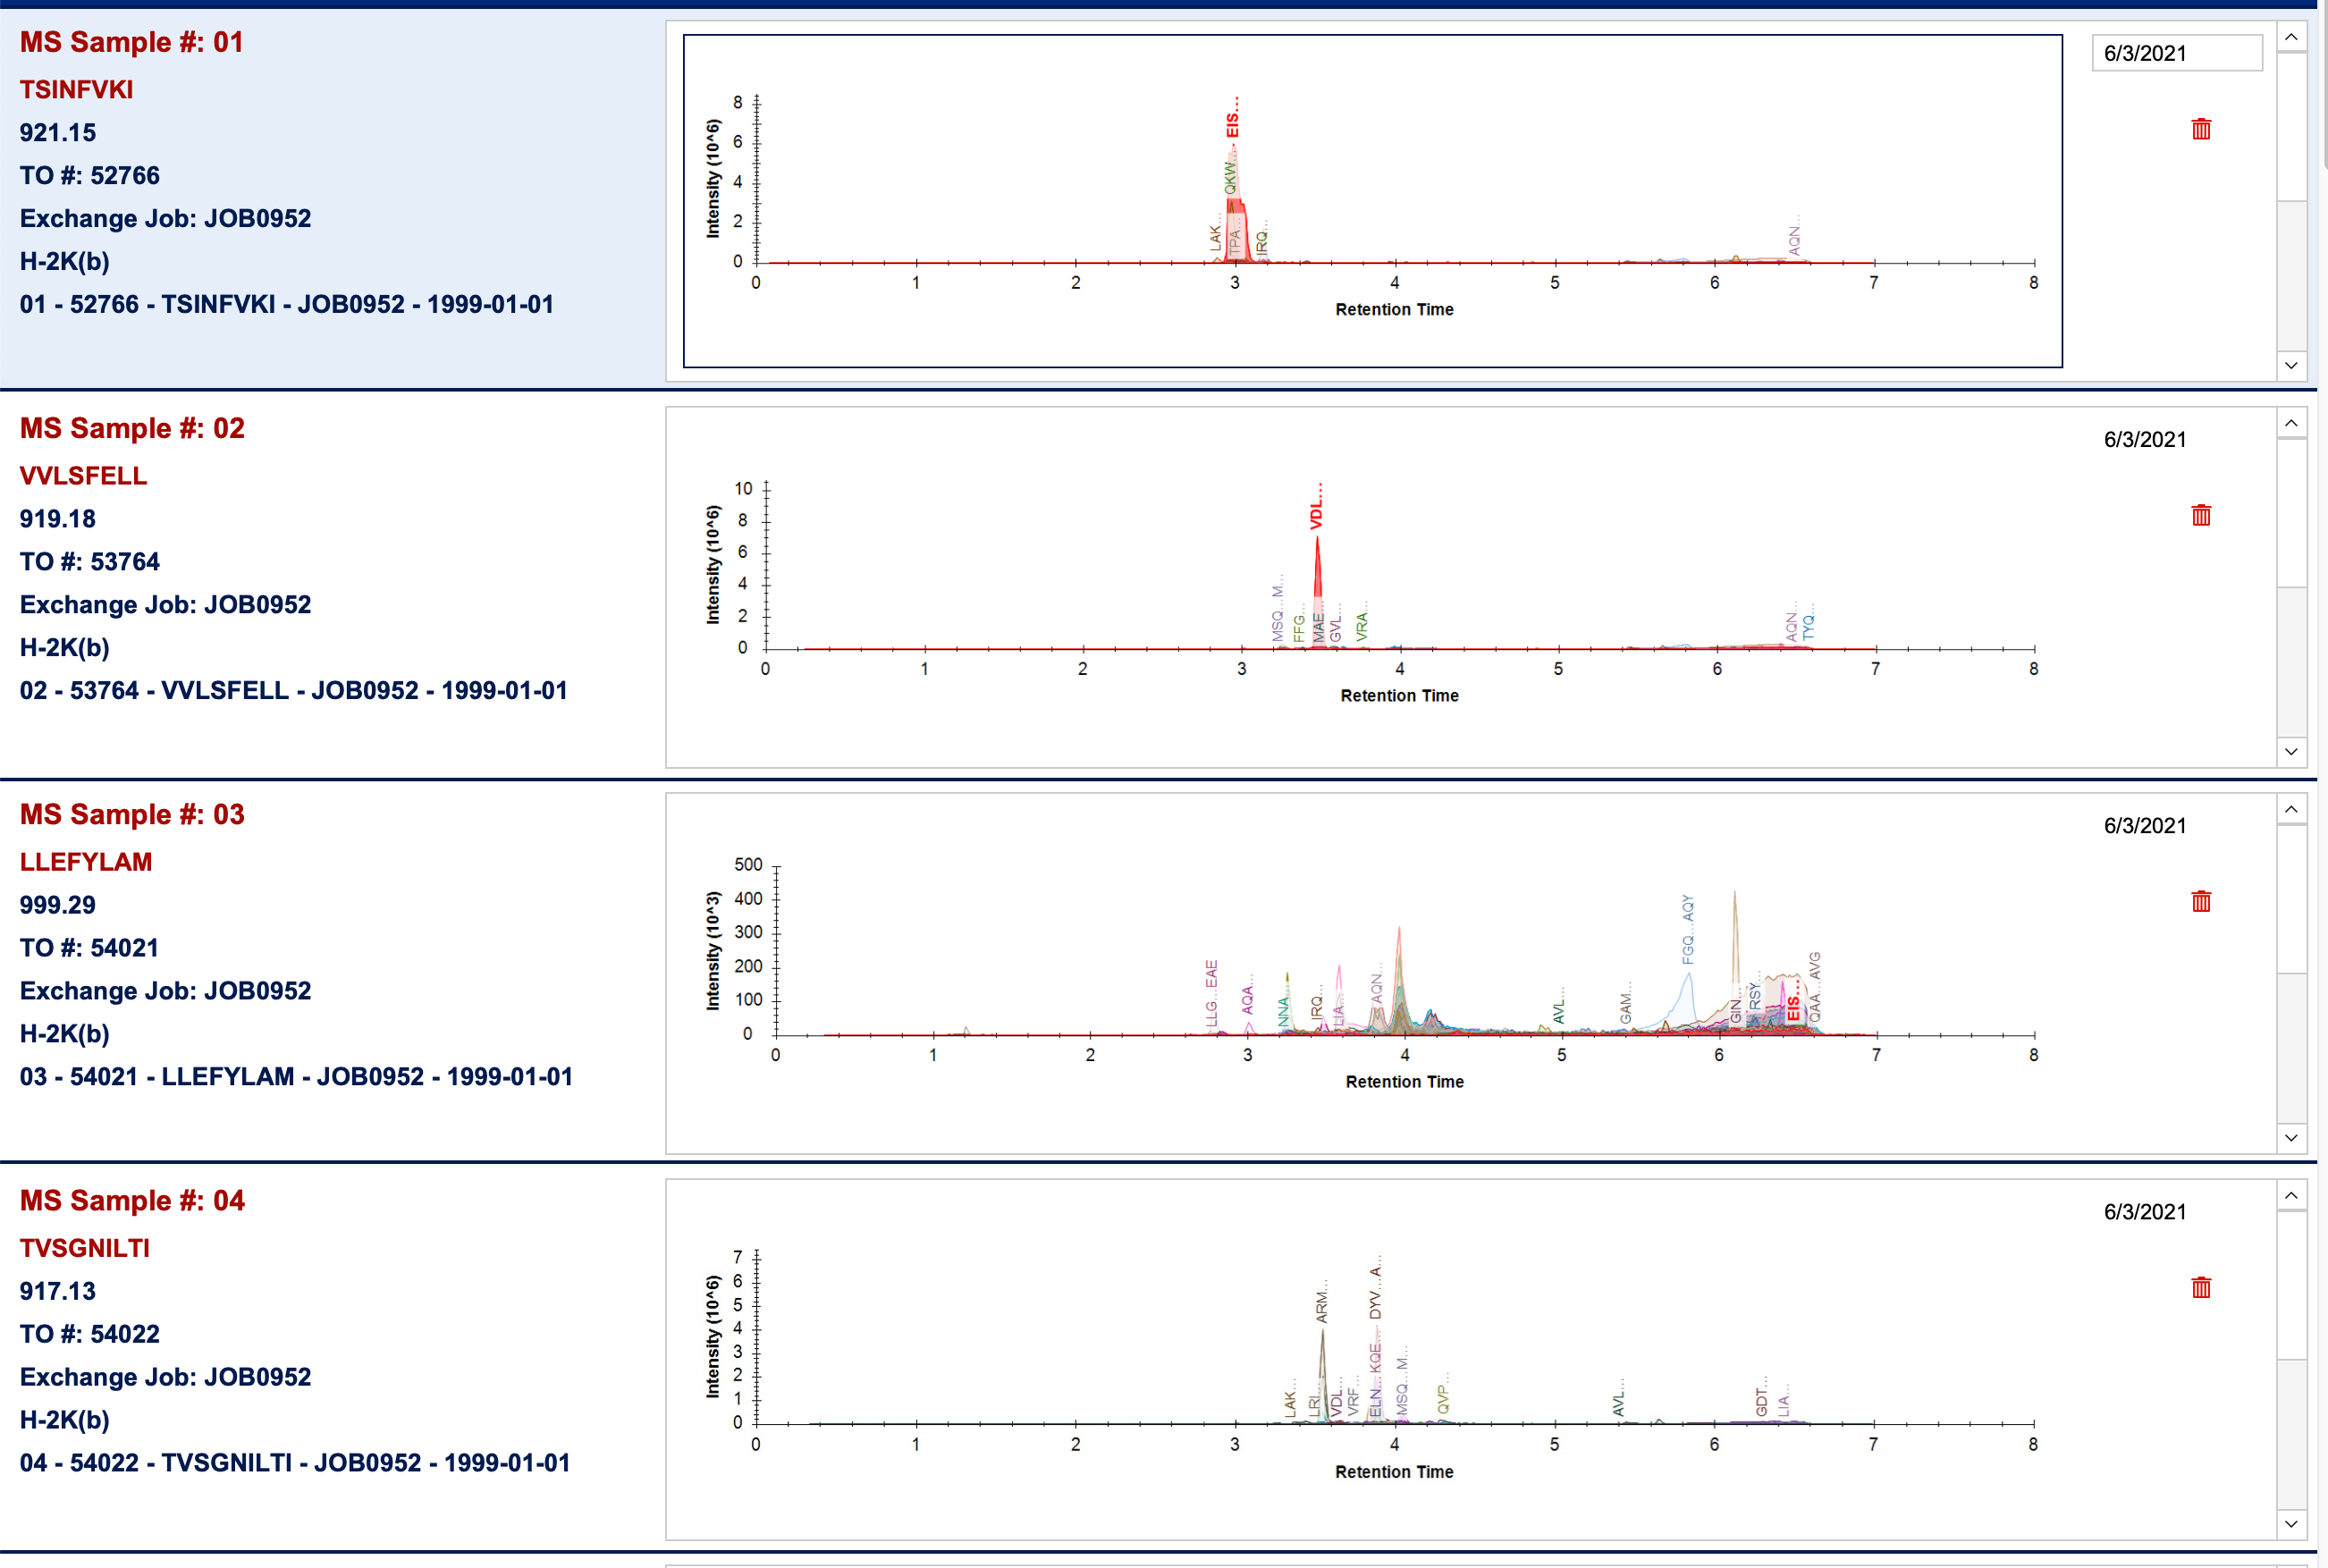The height and width of the screenshot is (1568, 2328).
Task: Select the MS Sample #: 02 heading
Action: tap(132, 428)
